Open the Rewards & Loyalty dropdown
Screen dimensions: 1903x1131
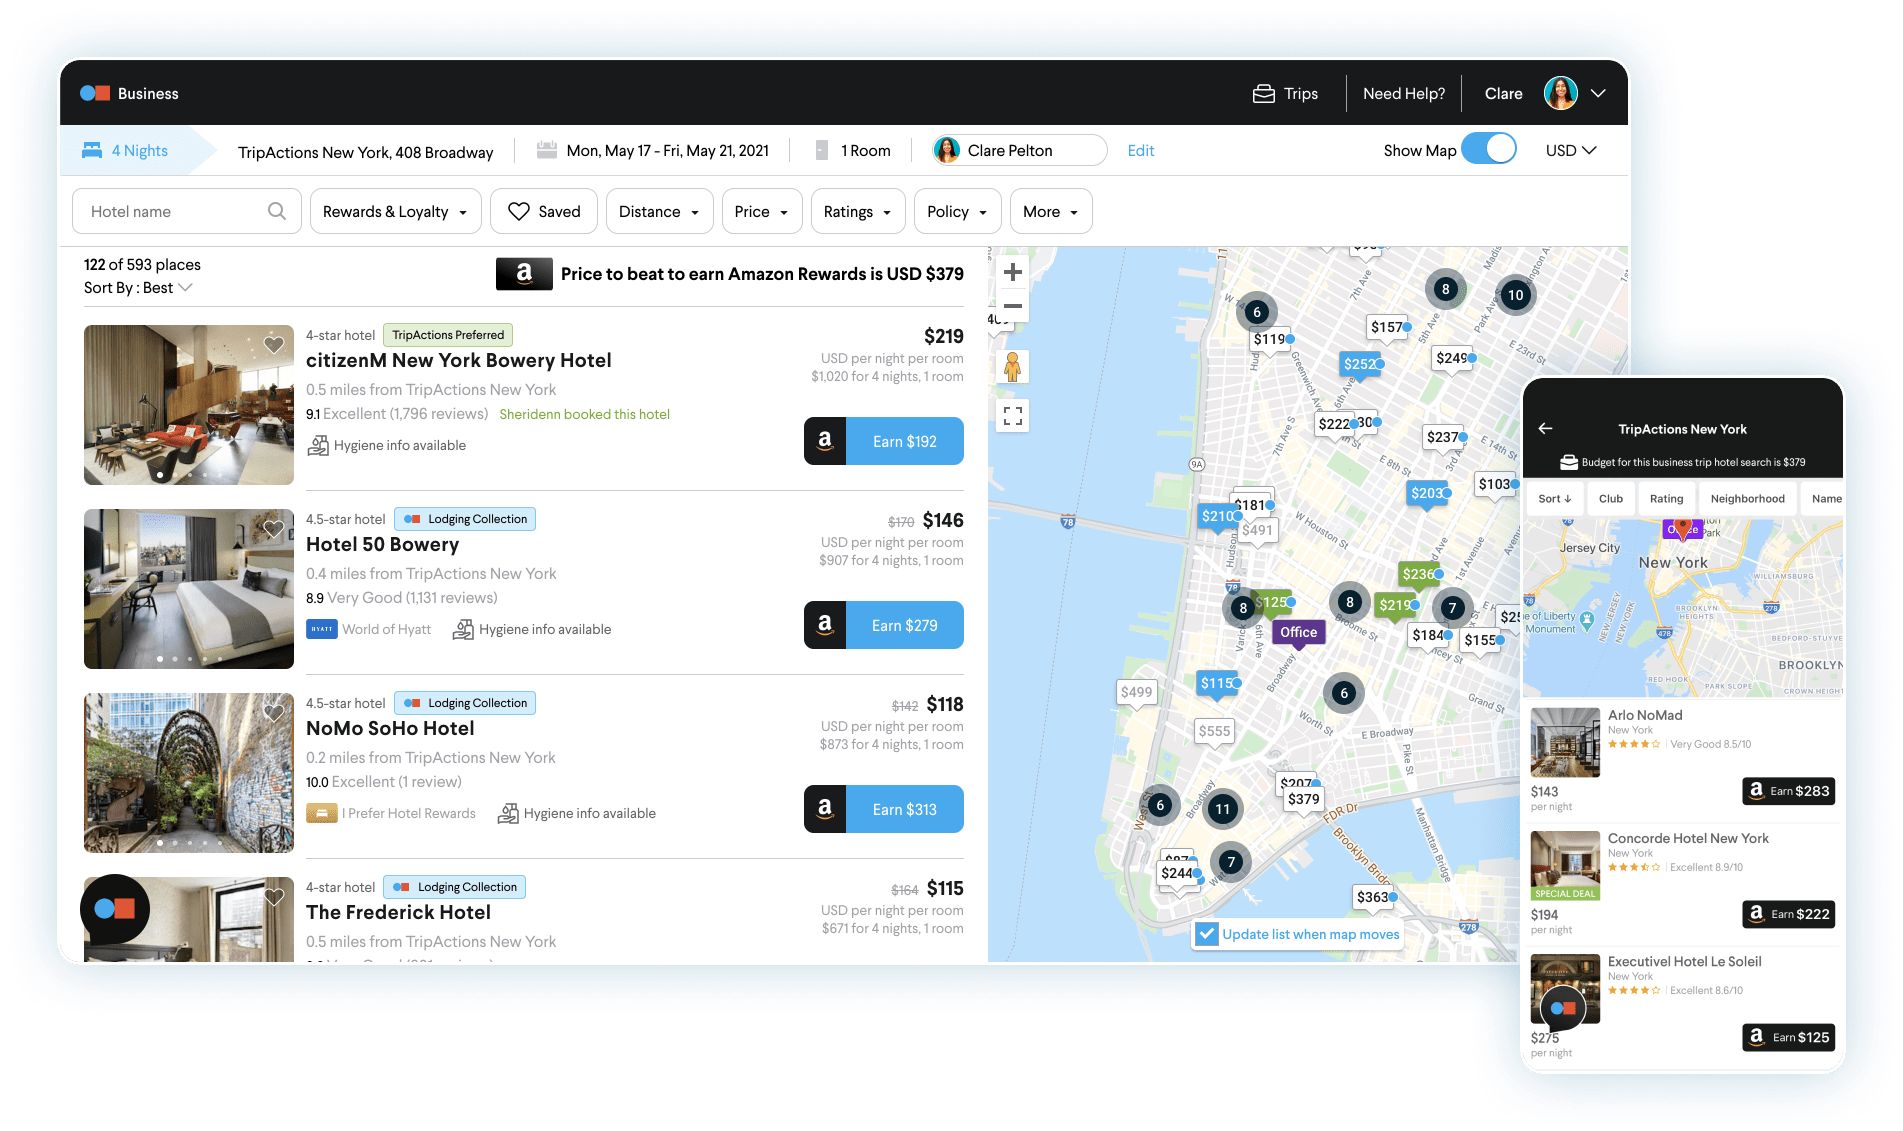395,211
